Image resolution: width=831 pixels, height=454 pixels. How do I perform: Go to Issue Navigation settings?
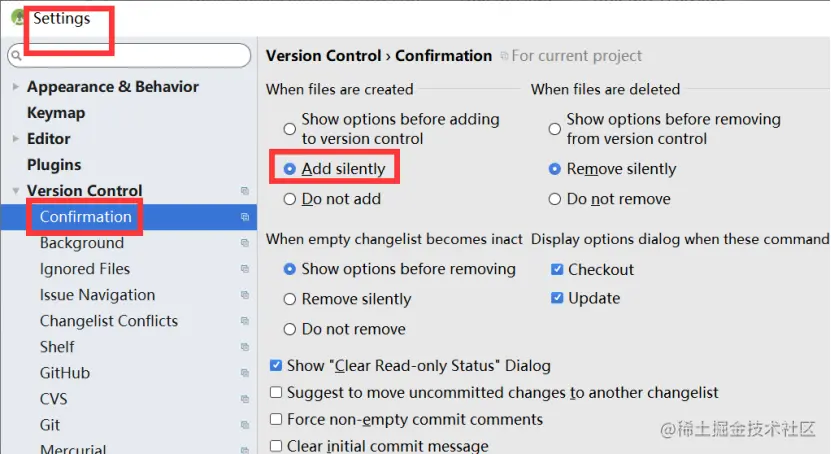click(97, 295)
